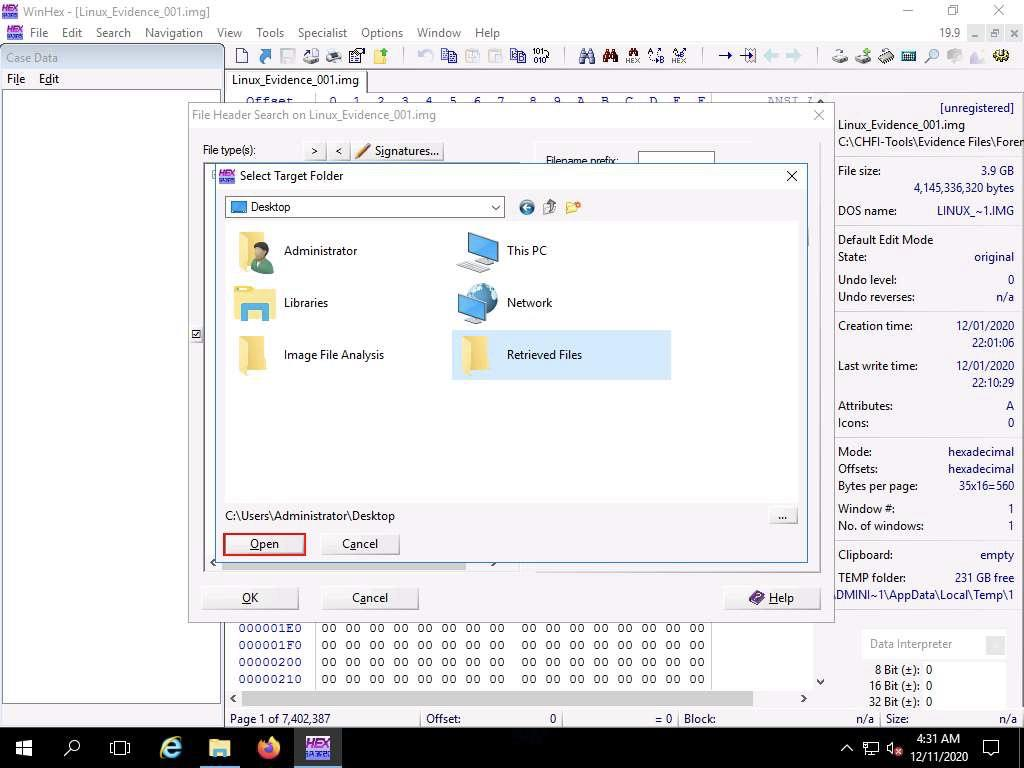Click the Create New Folder icon
The width and height of the screenshot is (1024, 768).
tap(573, 208)
